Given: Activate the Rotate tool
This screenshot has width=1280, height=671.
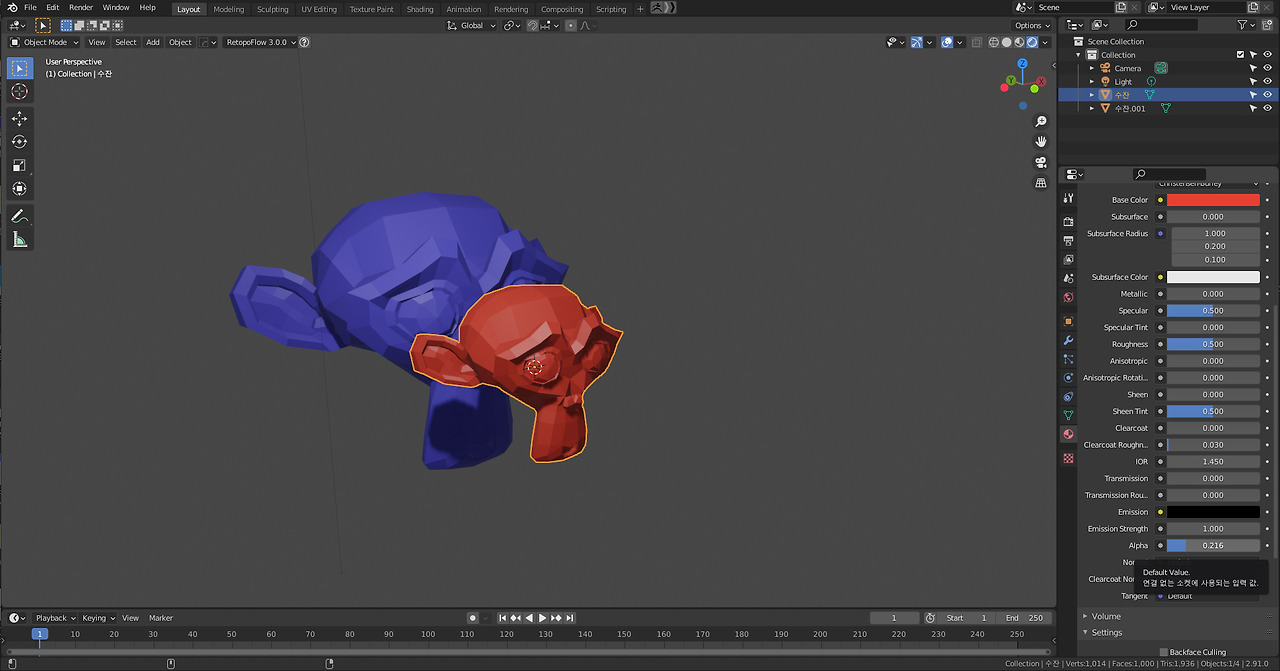Looking at the screenshot, I should pos(20,142).
